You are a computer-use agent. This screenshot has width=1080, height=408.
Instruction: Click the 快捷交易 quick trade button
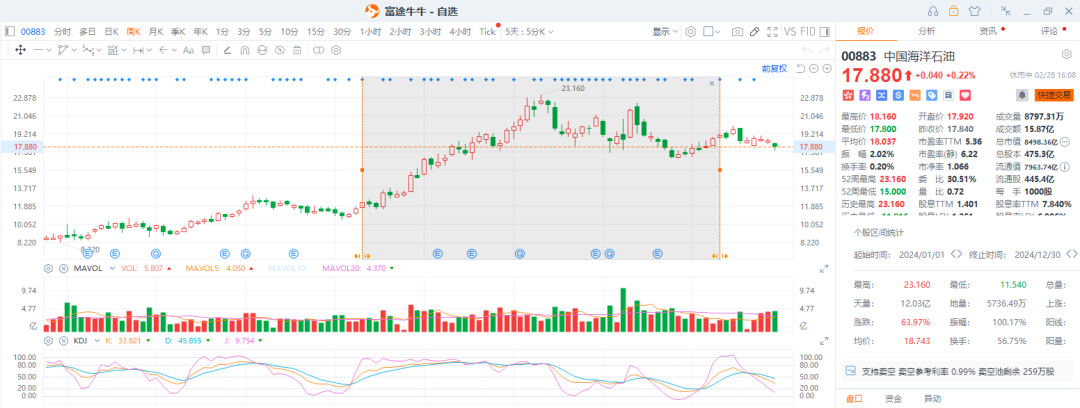[x=1054, y=94]
